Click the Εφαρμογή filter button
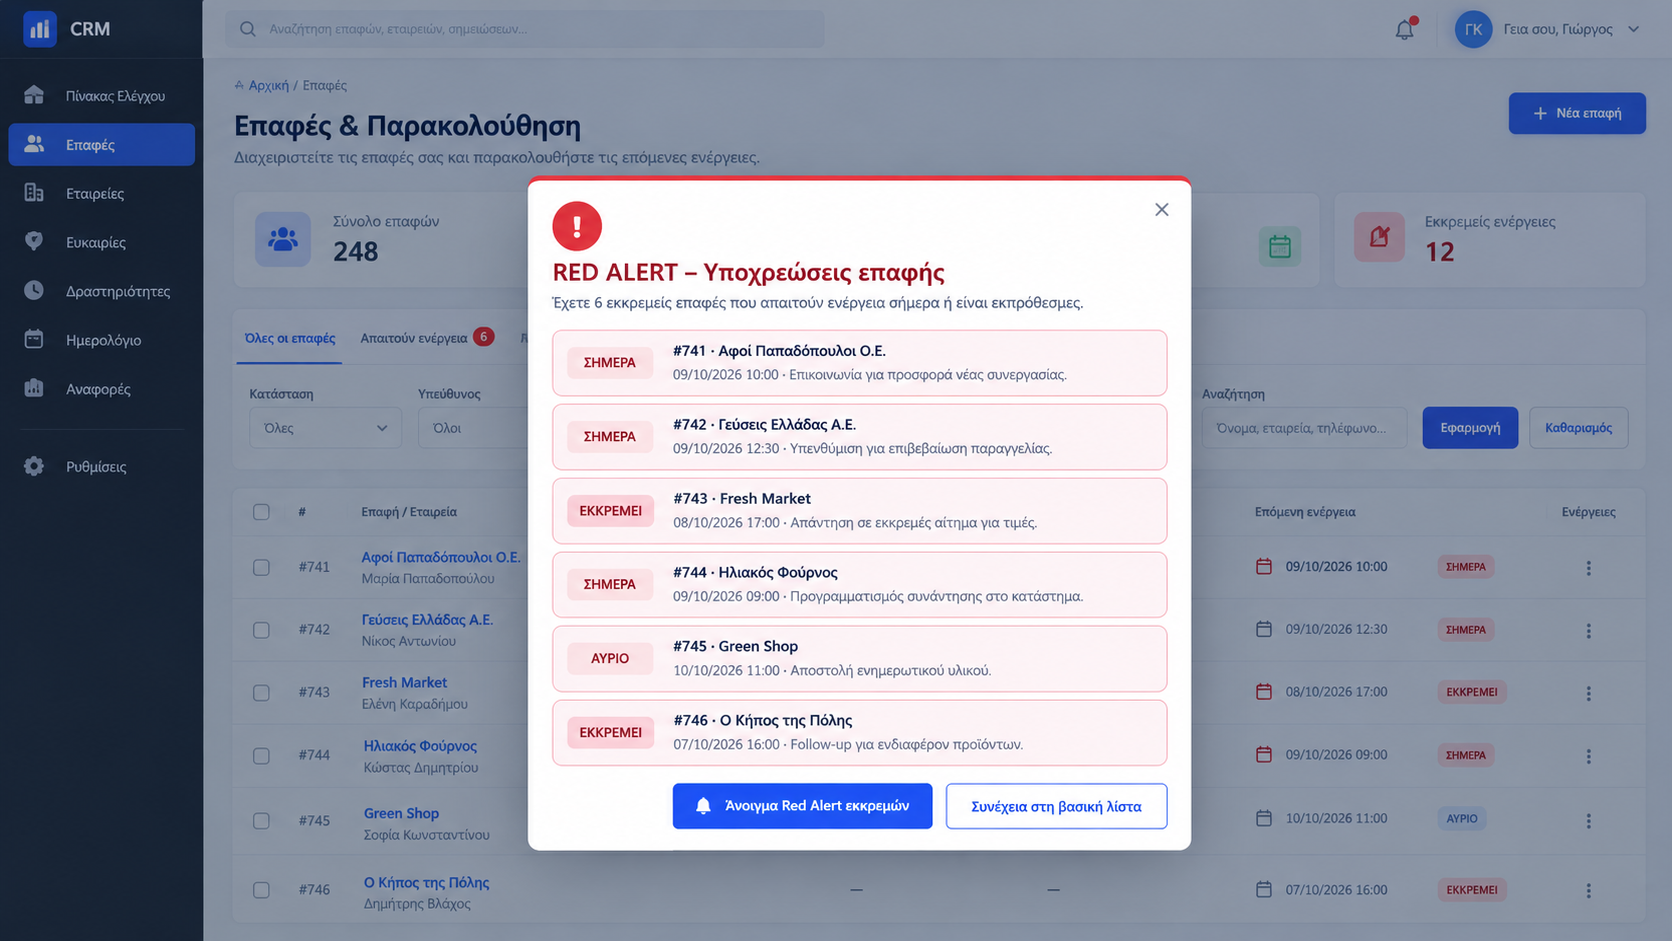 (x=1470, y=428)
